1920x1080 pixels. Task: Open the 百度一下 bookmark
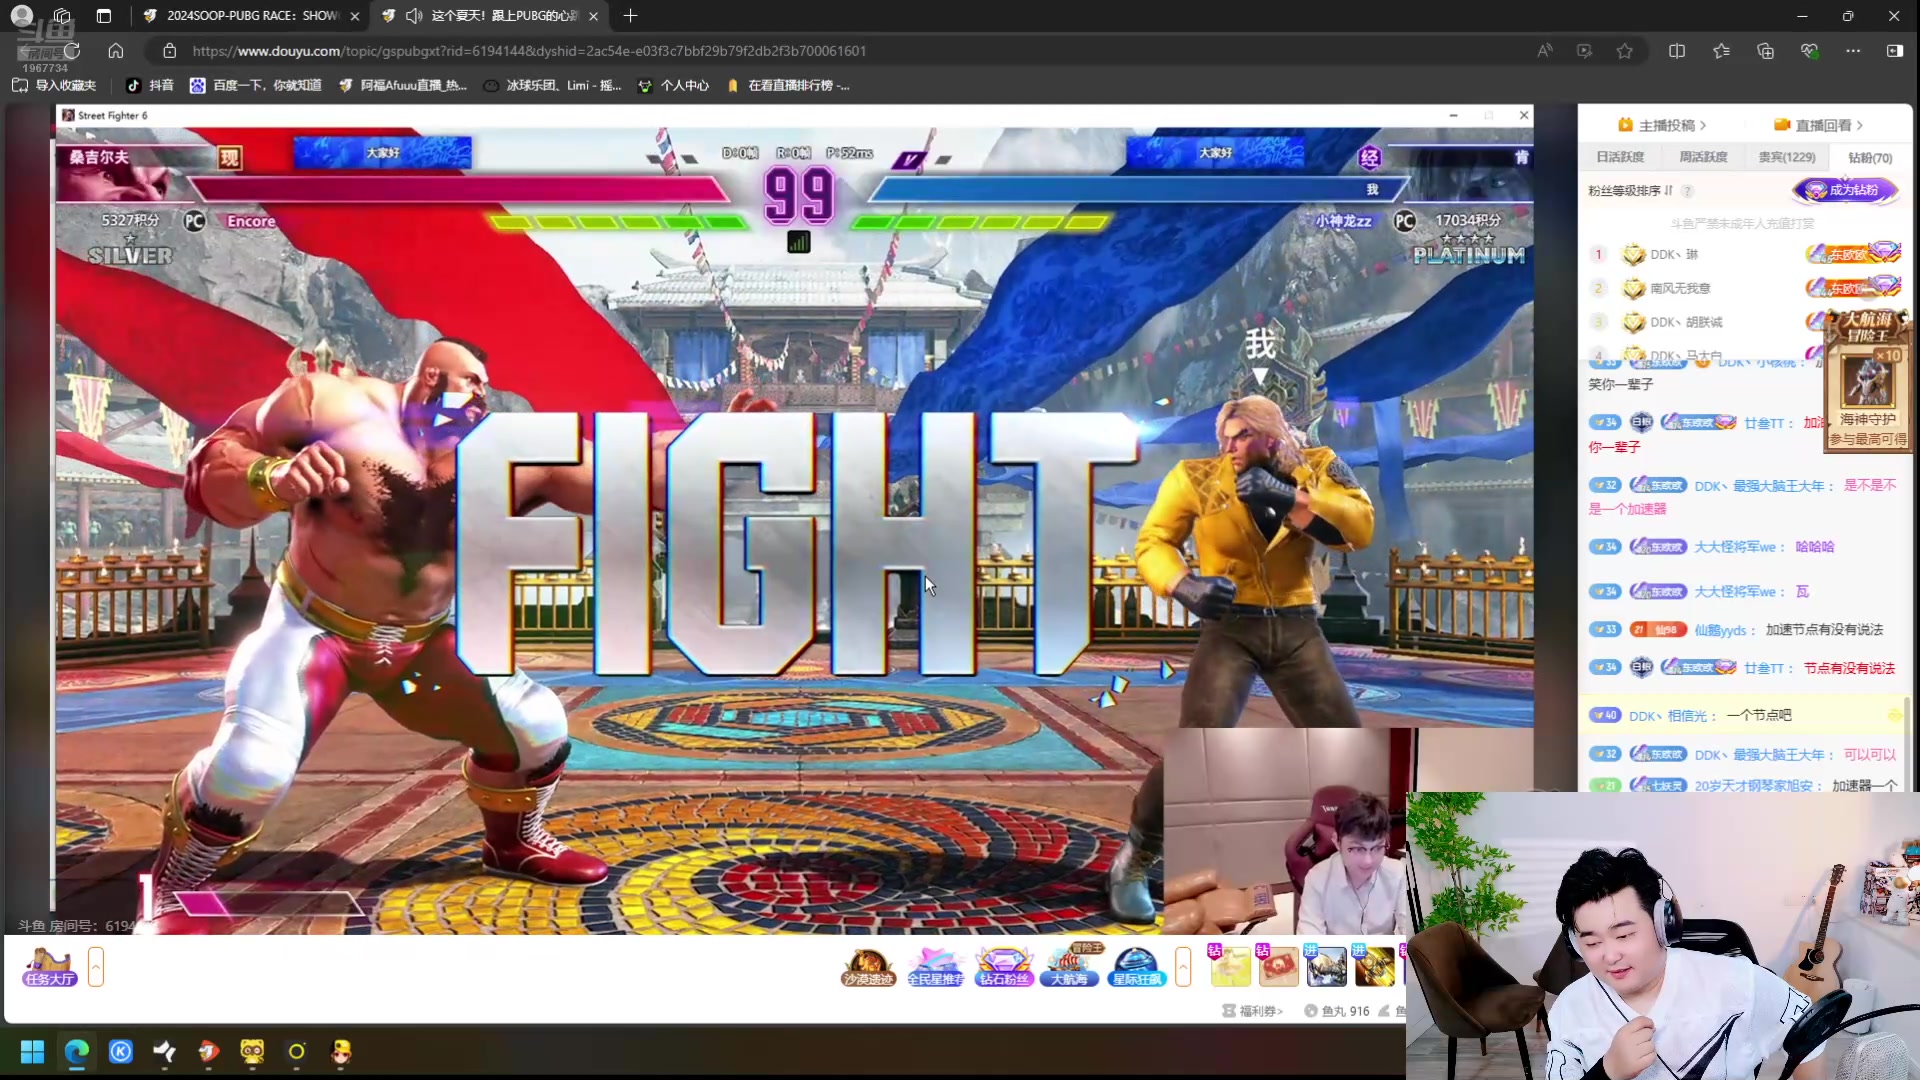tap(256, 86)
